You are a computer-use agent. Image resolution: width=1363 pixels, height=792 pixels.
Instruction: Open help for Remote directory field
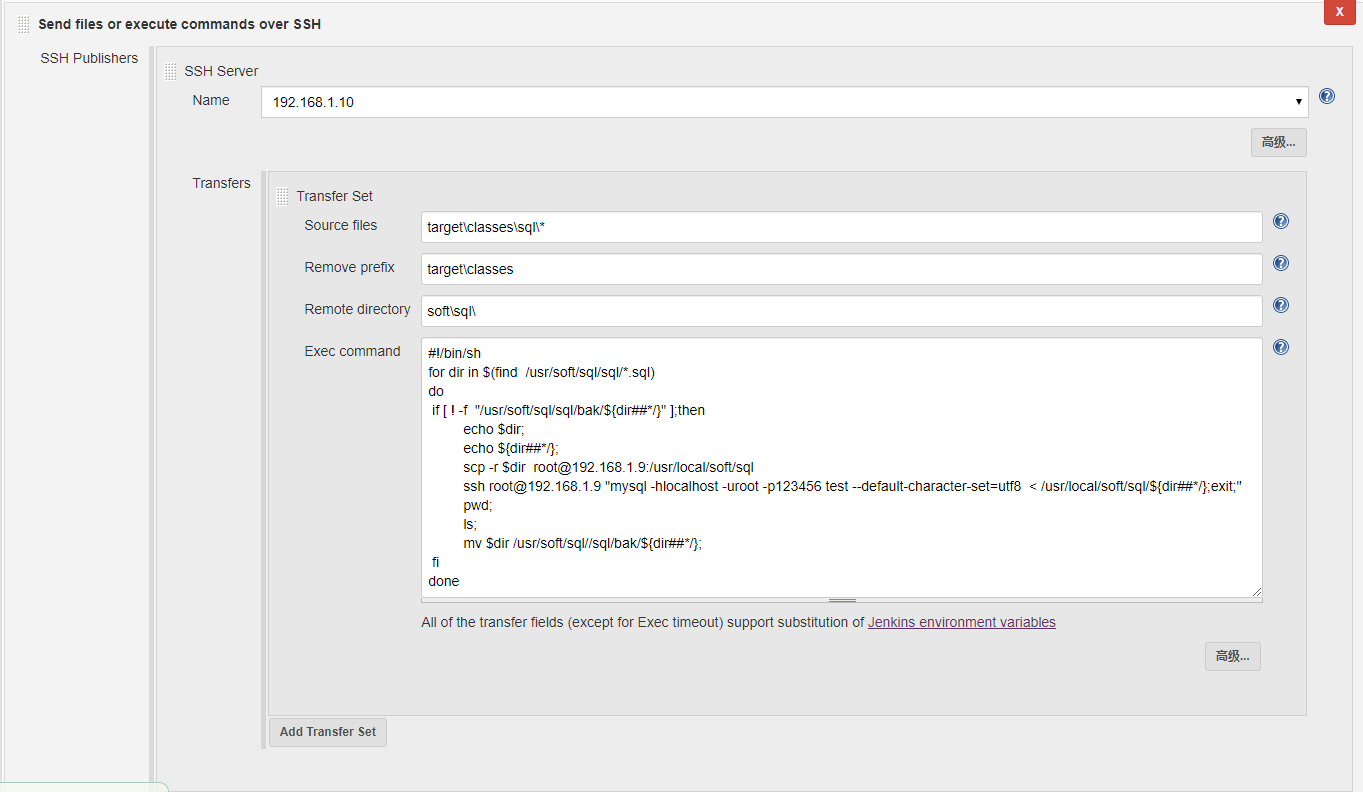(x=1281, y=305)
